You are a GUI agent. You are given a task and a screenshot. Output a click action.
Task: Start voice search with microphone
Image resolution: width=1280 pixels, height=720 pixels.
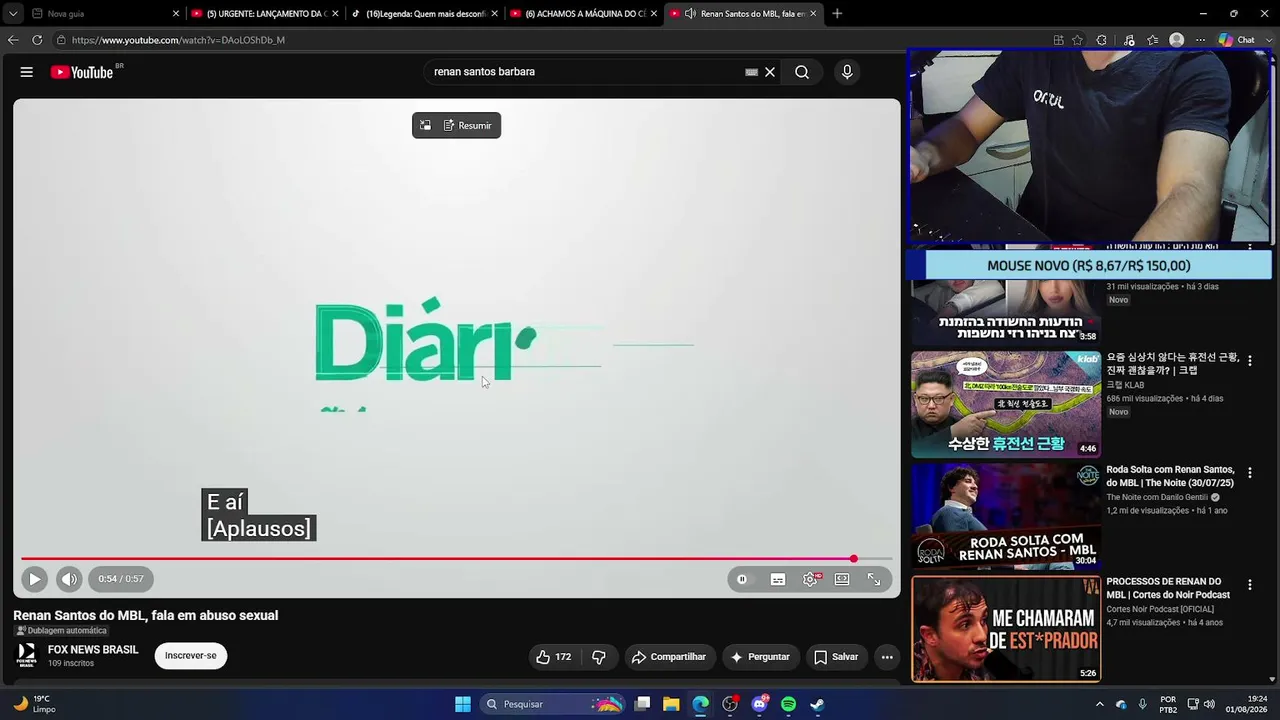847,72
